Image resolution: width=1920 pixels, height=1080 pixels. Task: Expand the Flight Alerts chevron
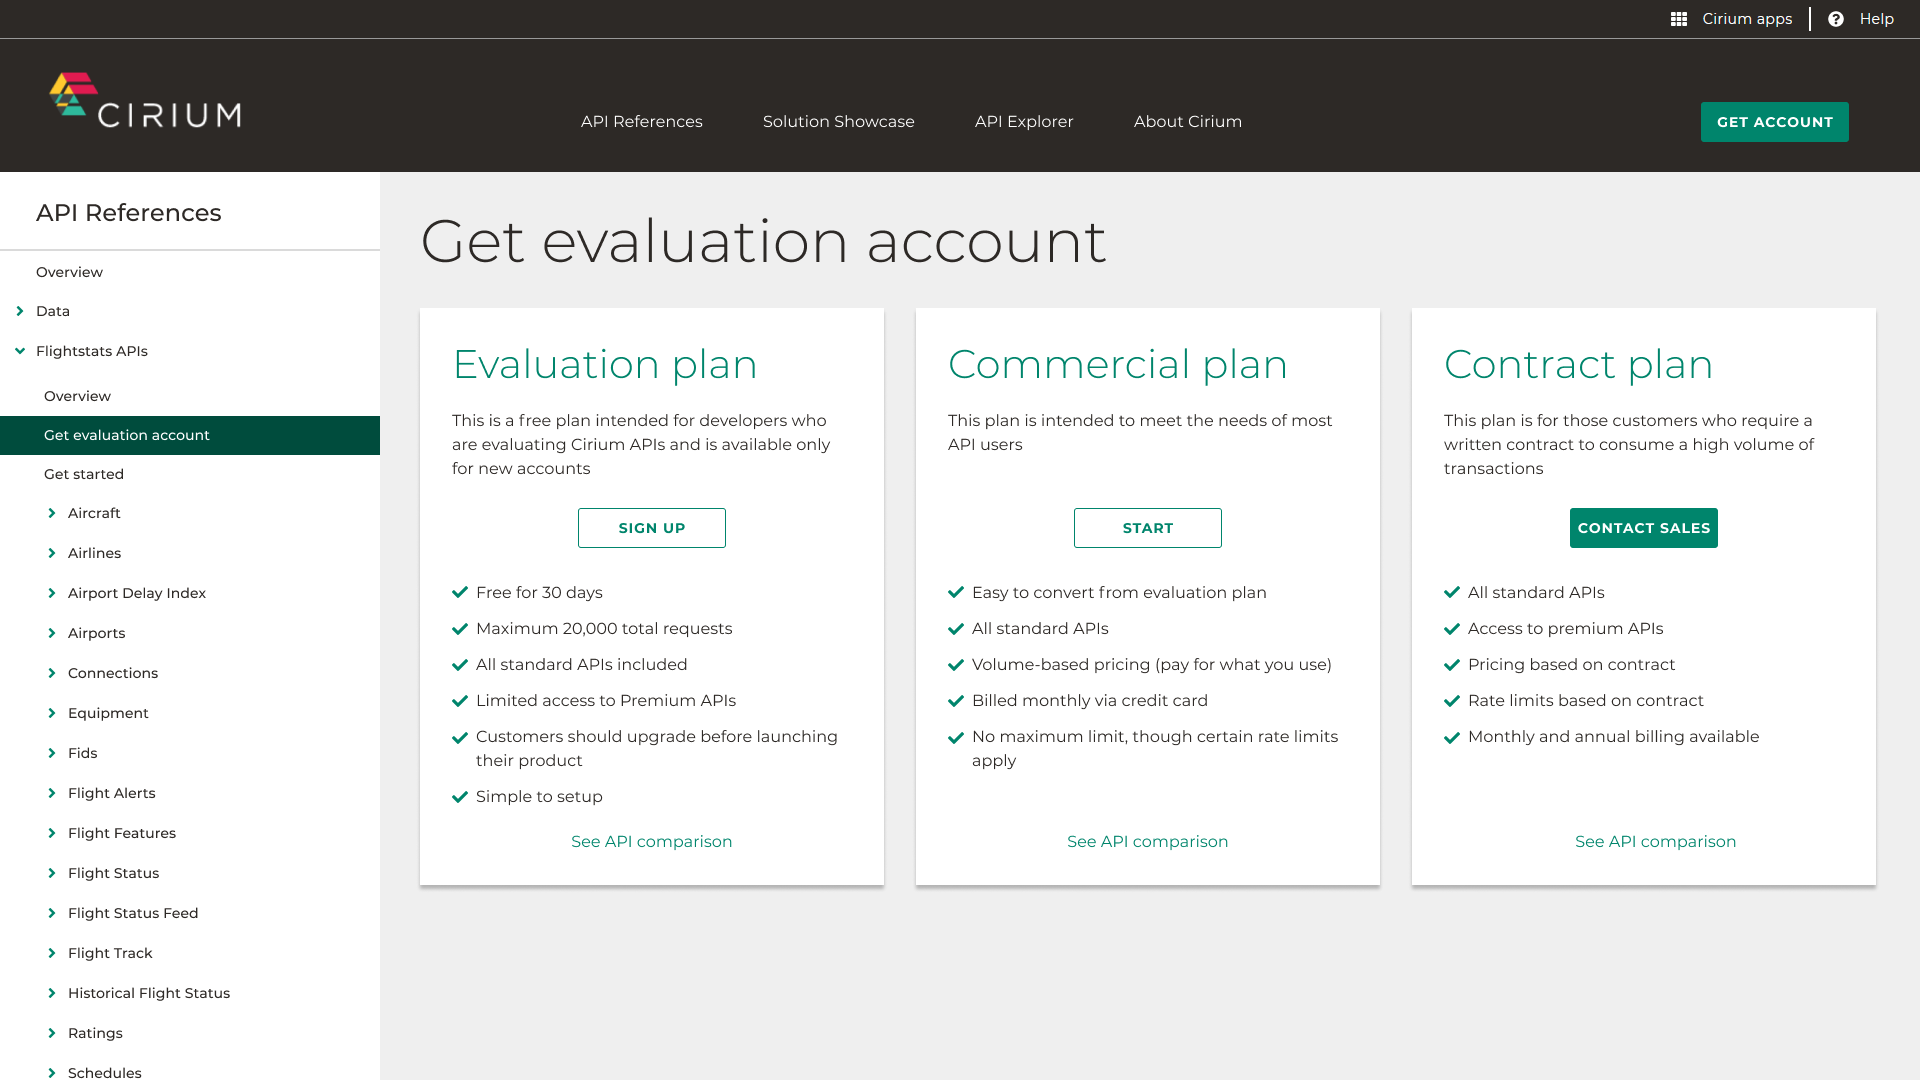coord(52,793)
